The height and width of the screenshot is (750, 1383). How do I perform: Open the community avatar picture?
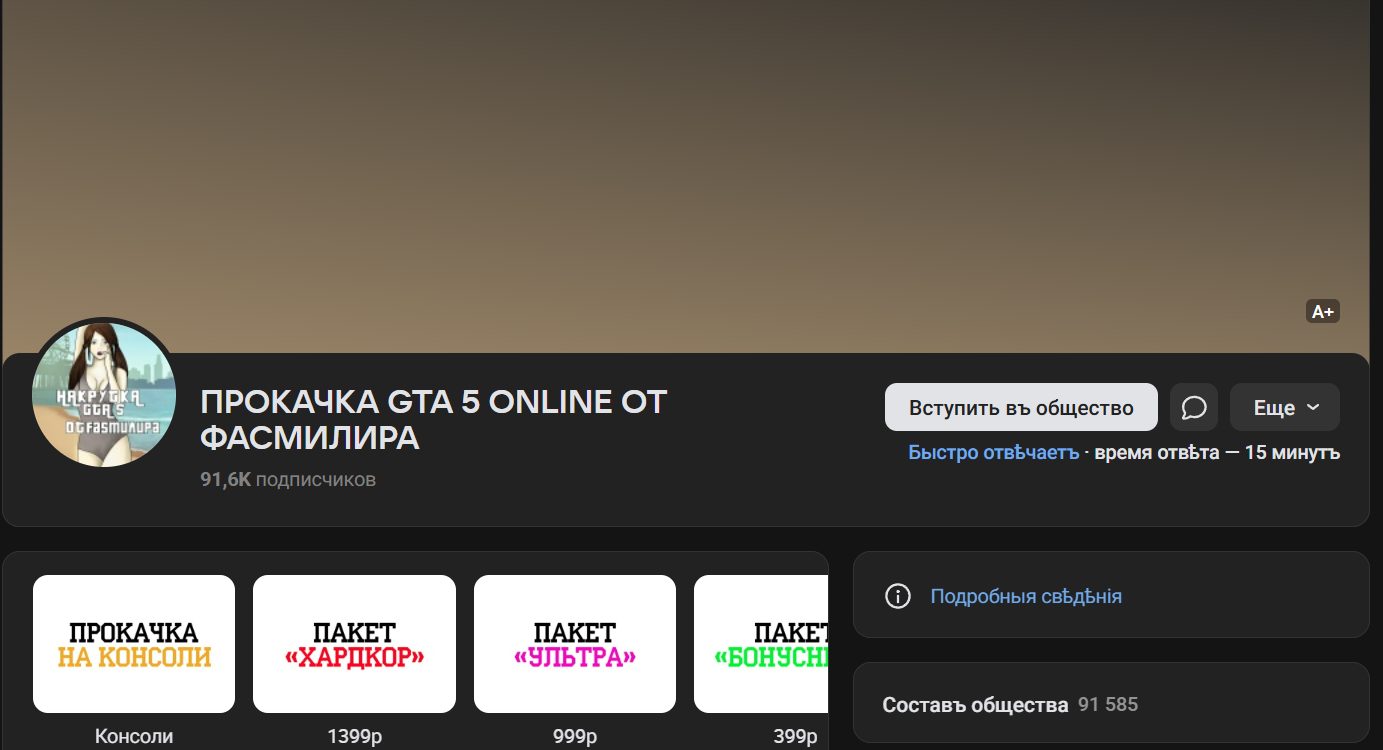[x=104, y=394]
